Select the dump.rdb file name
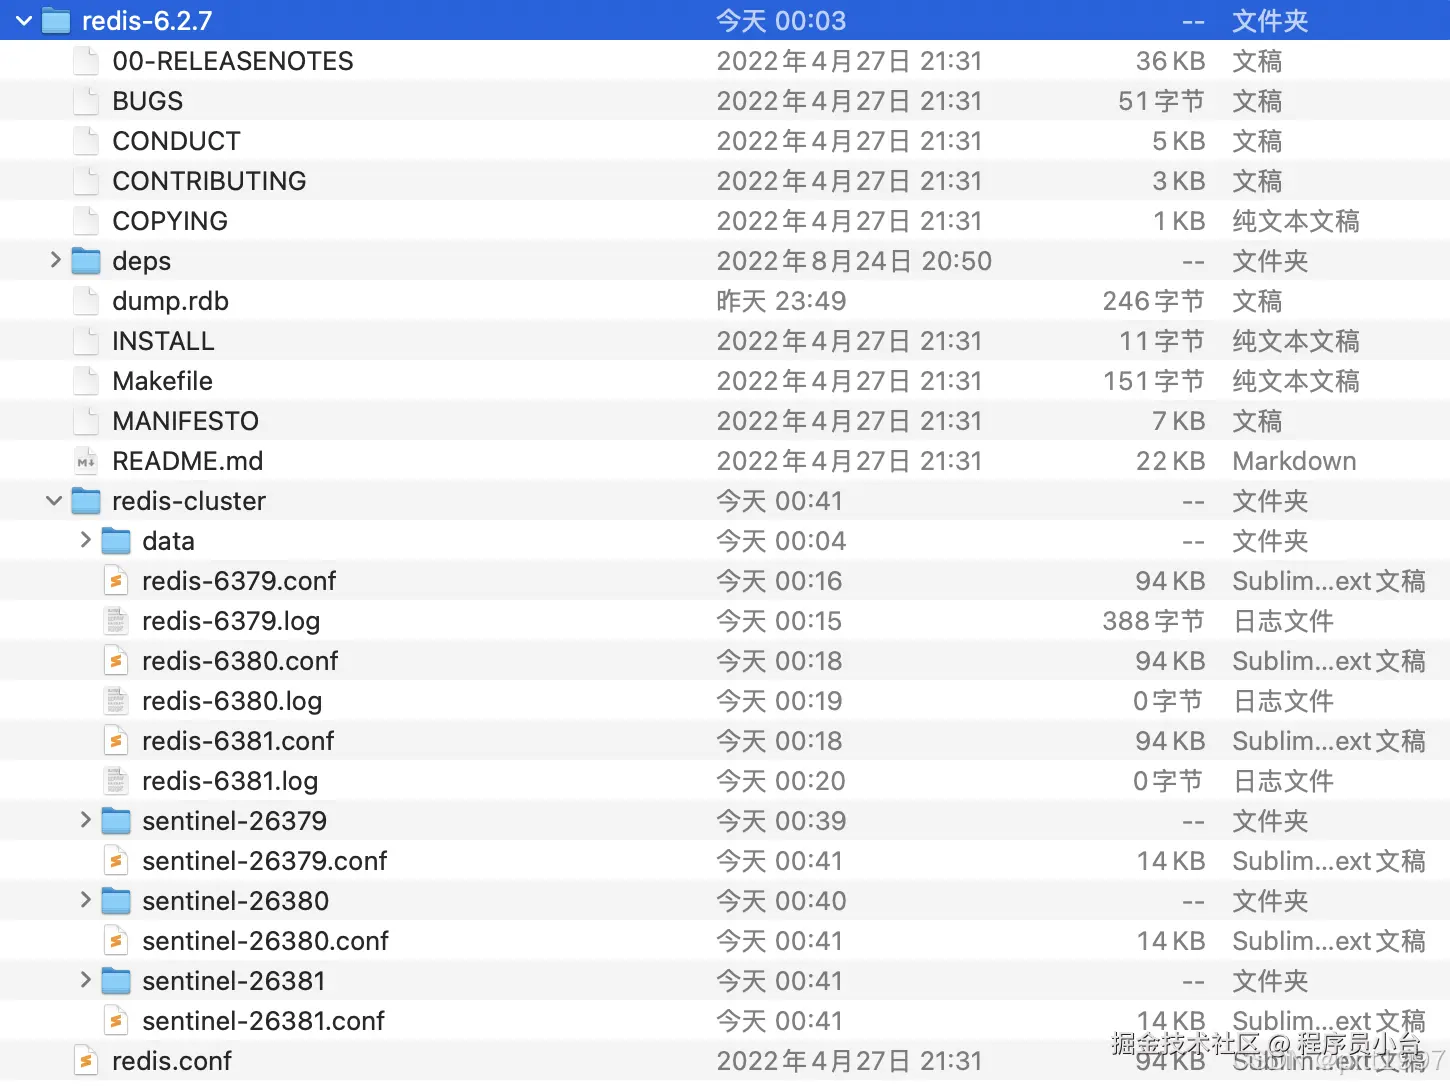This screenshot has height=1086, width=1450. 171,301
